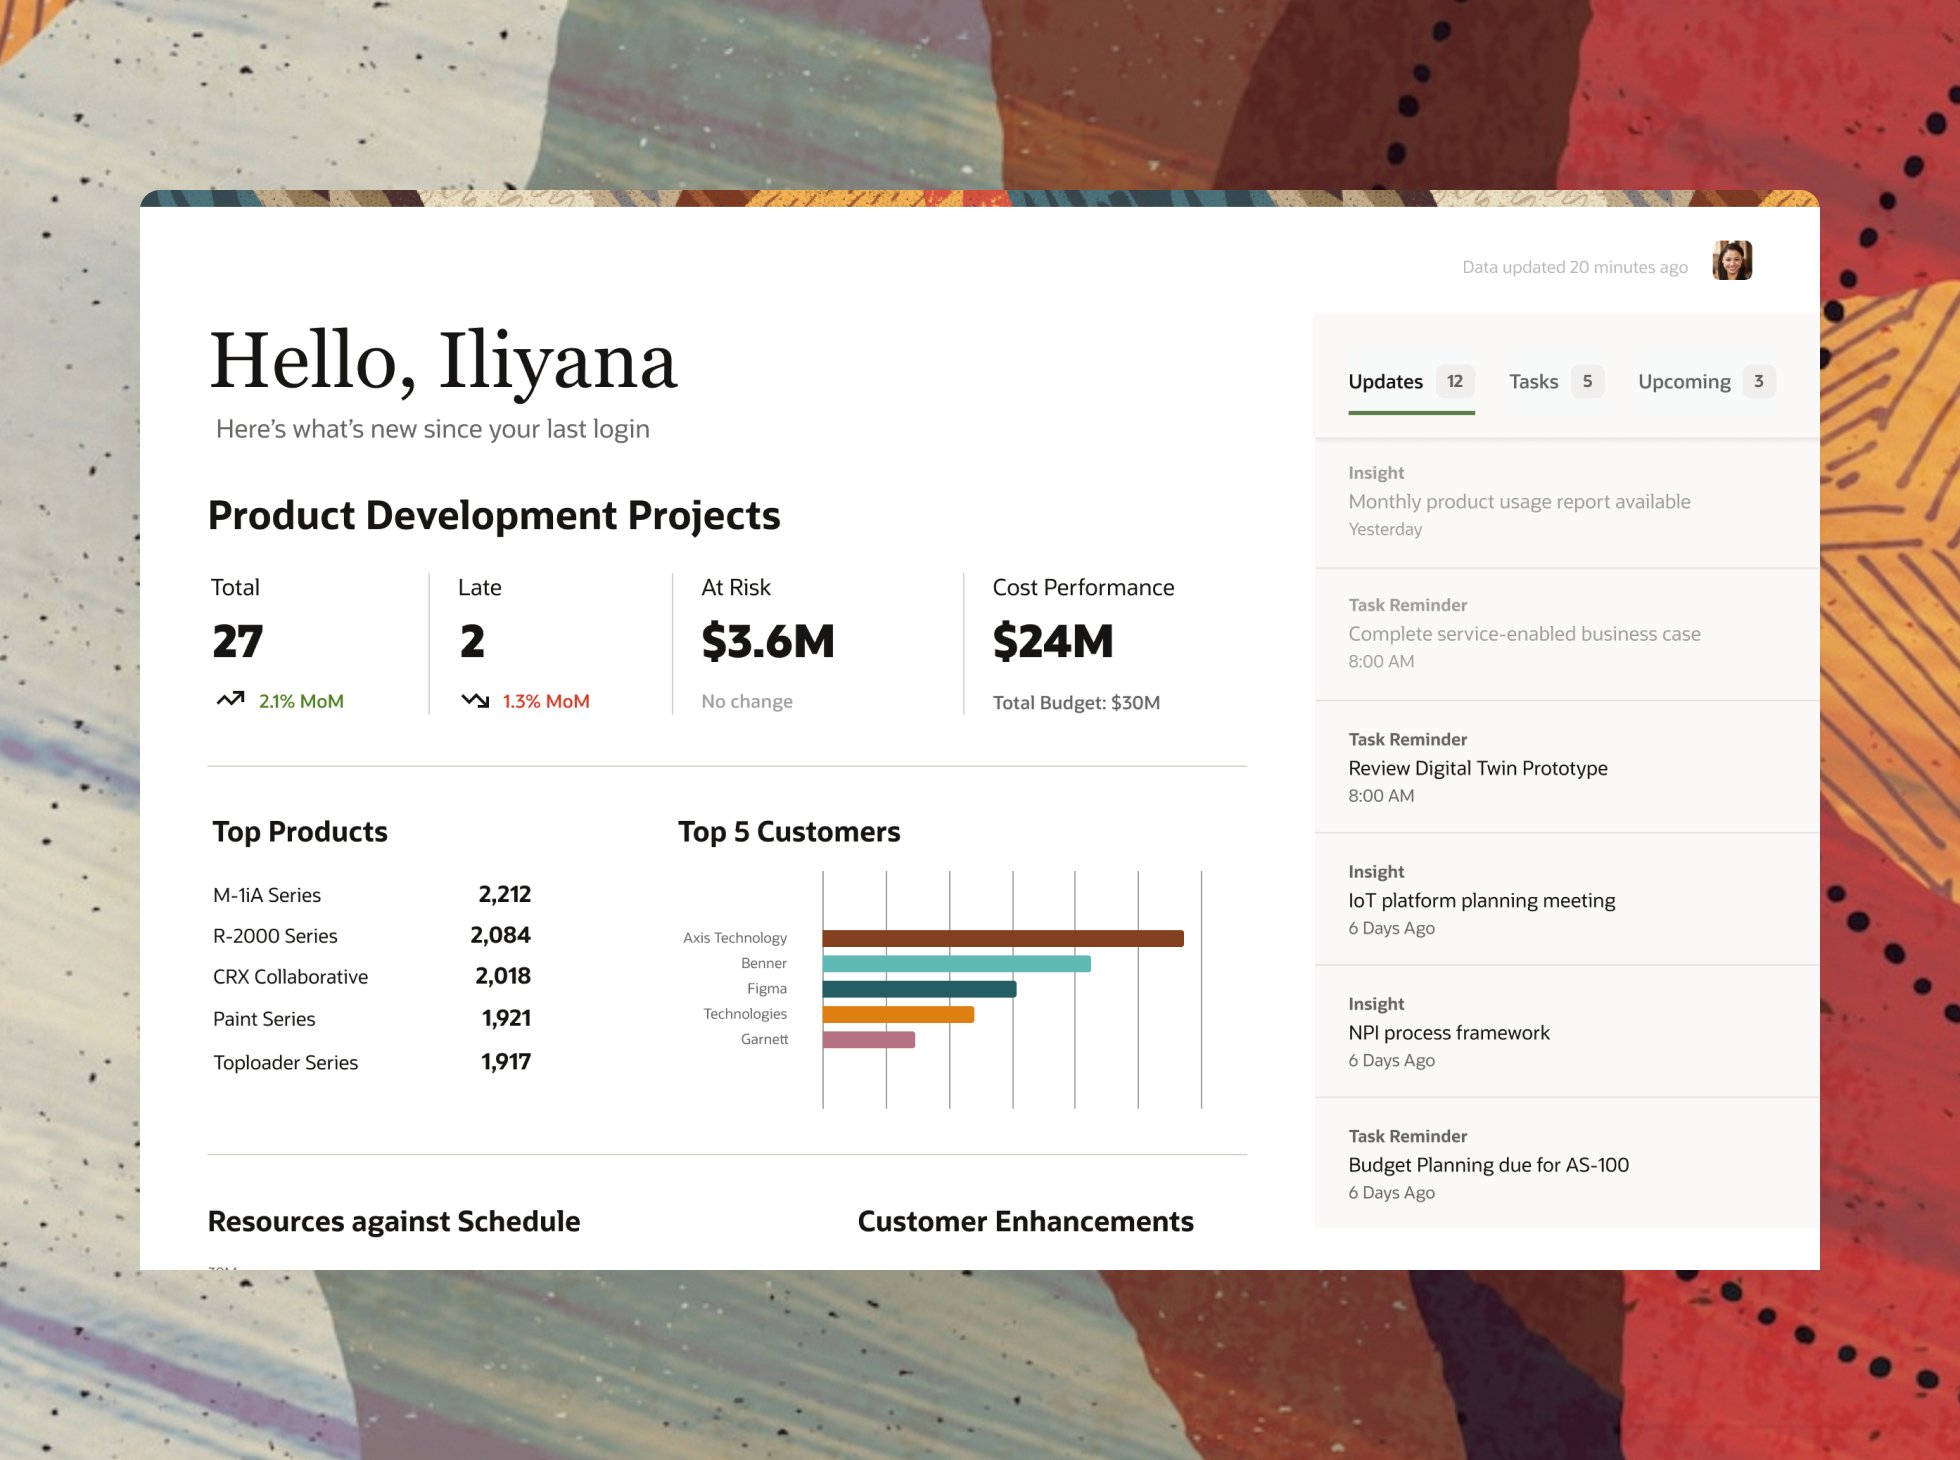Open Budget Planning due for AS-100 reminder

1488,1164
